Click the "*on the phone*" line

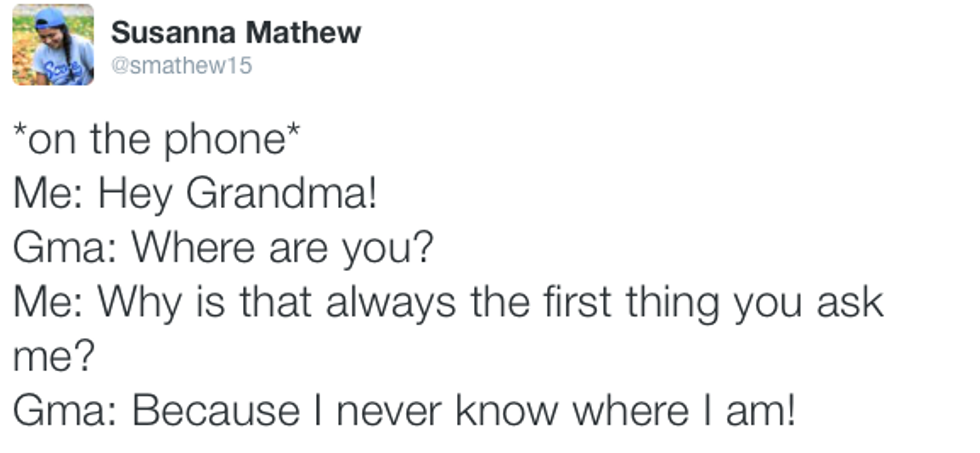click(155, 141)
